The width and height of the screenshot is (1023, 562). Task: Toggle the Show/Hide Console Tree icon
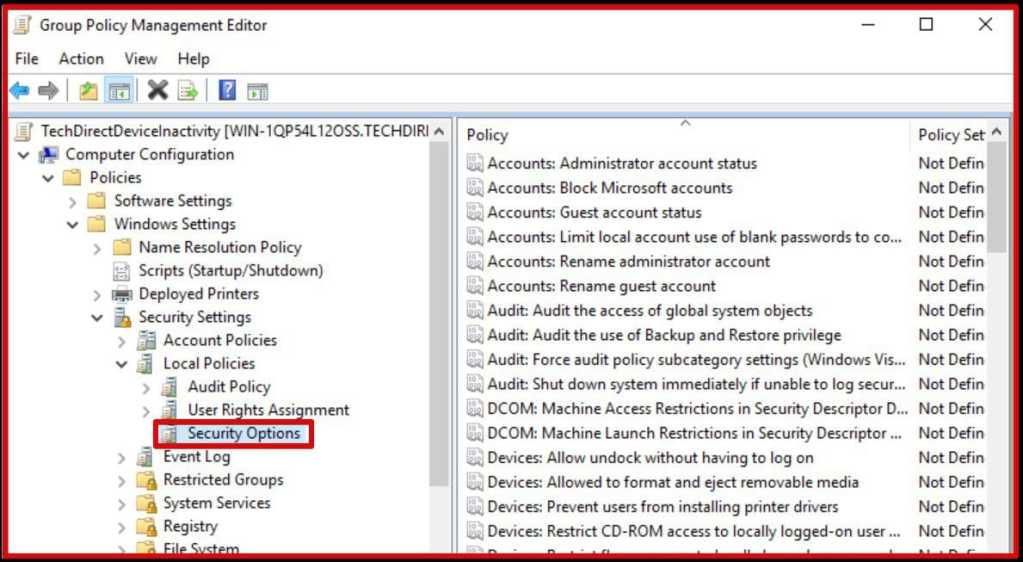click(119, 91)
